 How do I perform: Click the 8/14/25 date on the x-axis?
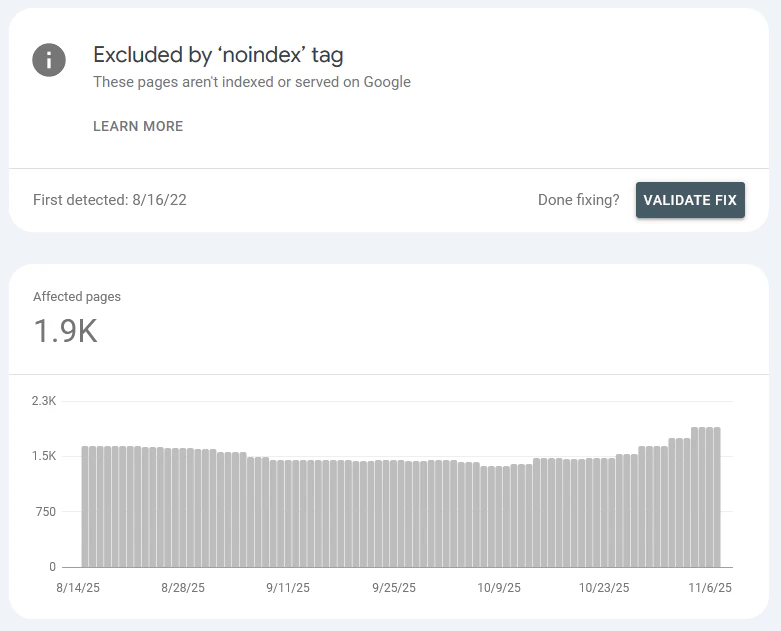79,588
